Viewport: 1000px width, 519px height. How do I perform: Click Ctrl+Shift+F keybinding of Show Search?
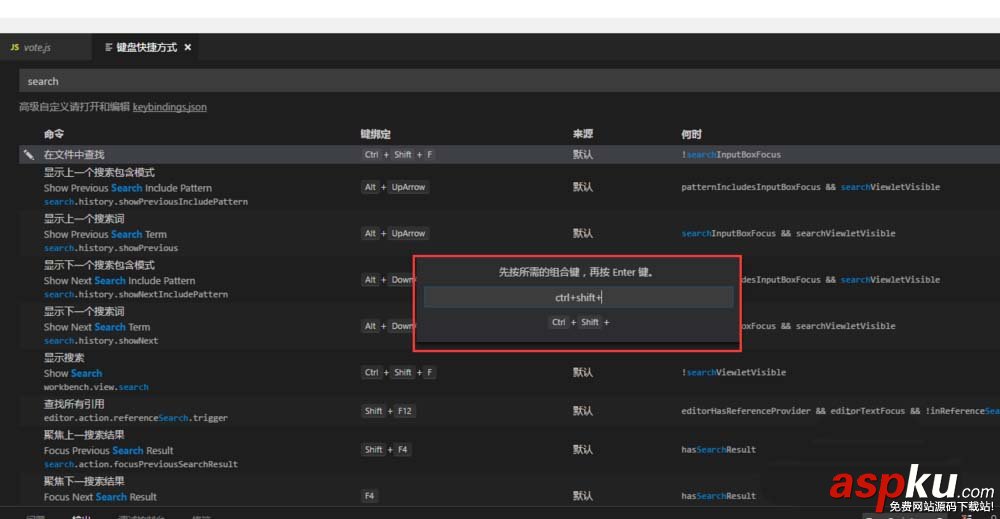(399, 372)
